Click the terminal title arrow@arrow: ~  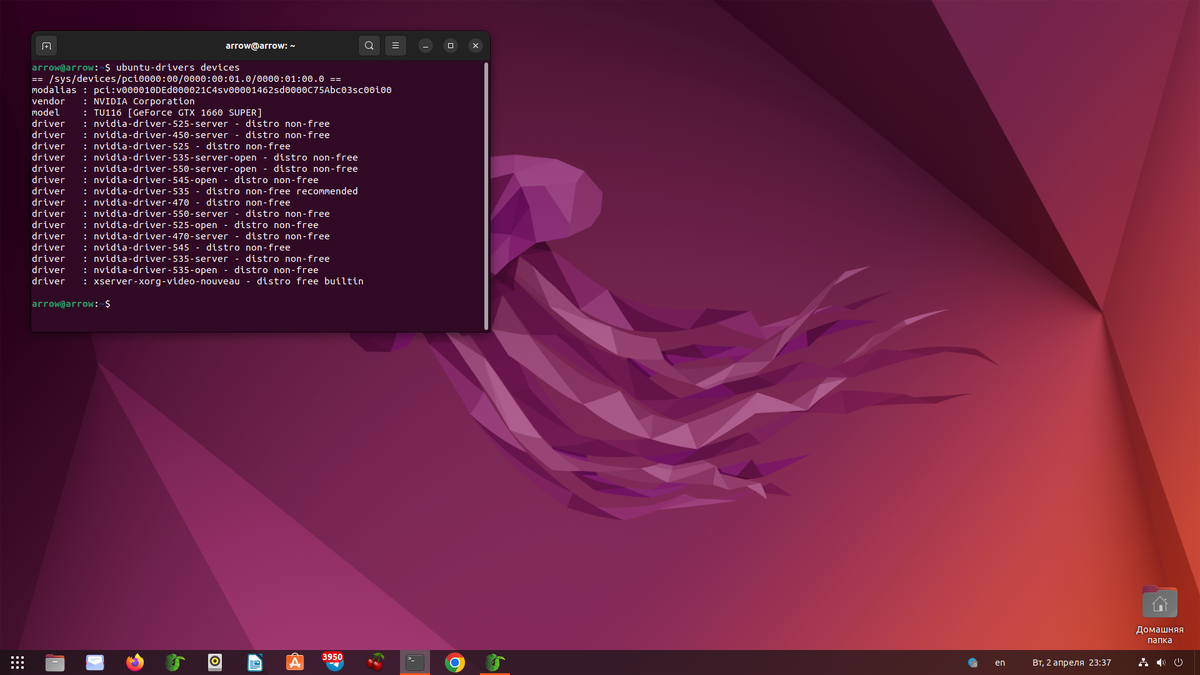[260, 46]
